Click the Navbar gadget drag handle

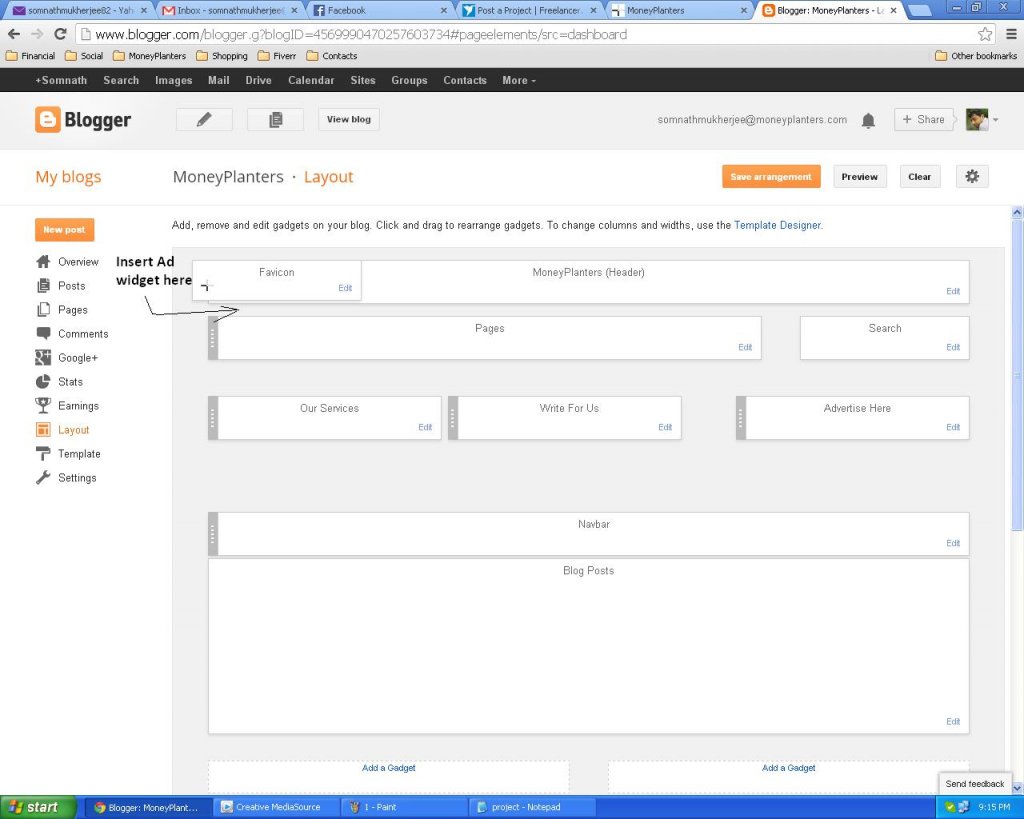pos(212,534)
